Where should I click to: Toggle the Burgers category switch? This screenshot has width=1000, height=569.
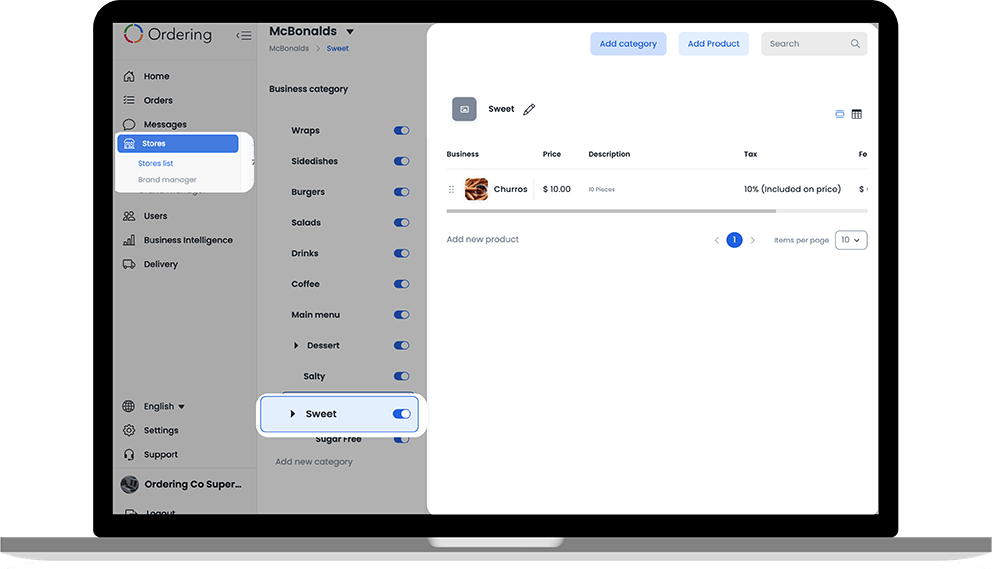tap(401, 192)
